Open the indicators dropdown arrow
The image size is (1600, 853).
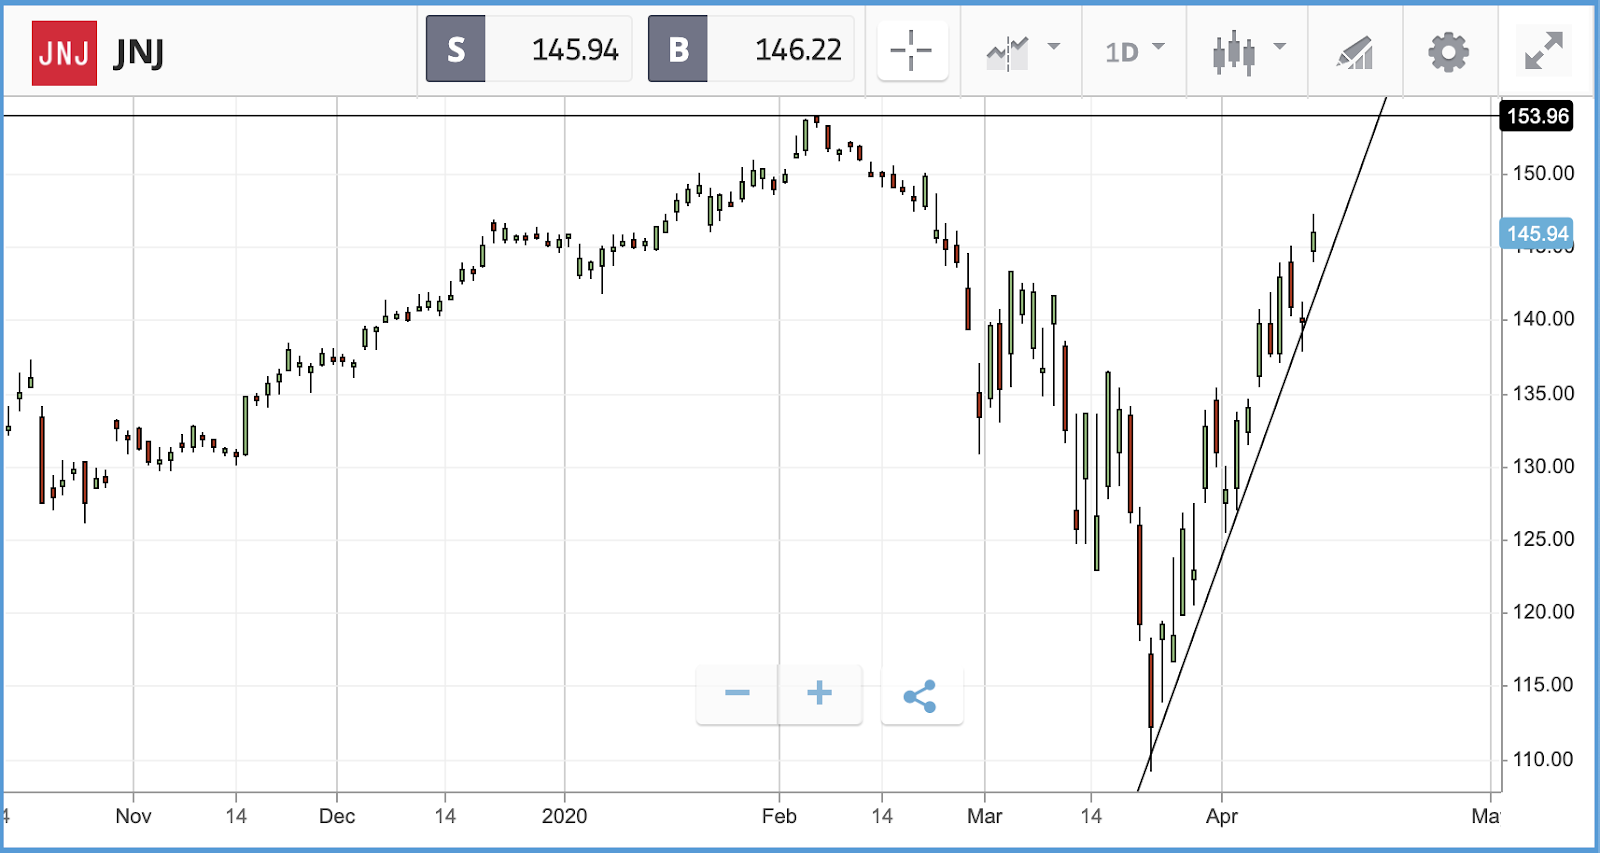pos(1053,47)
